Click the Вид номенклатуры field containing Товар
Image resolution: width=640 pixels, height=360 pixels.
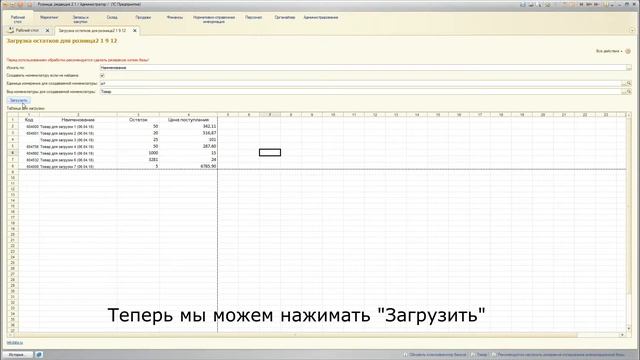tap(360, 91)
